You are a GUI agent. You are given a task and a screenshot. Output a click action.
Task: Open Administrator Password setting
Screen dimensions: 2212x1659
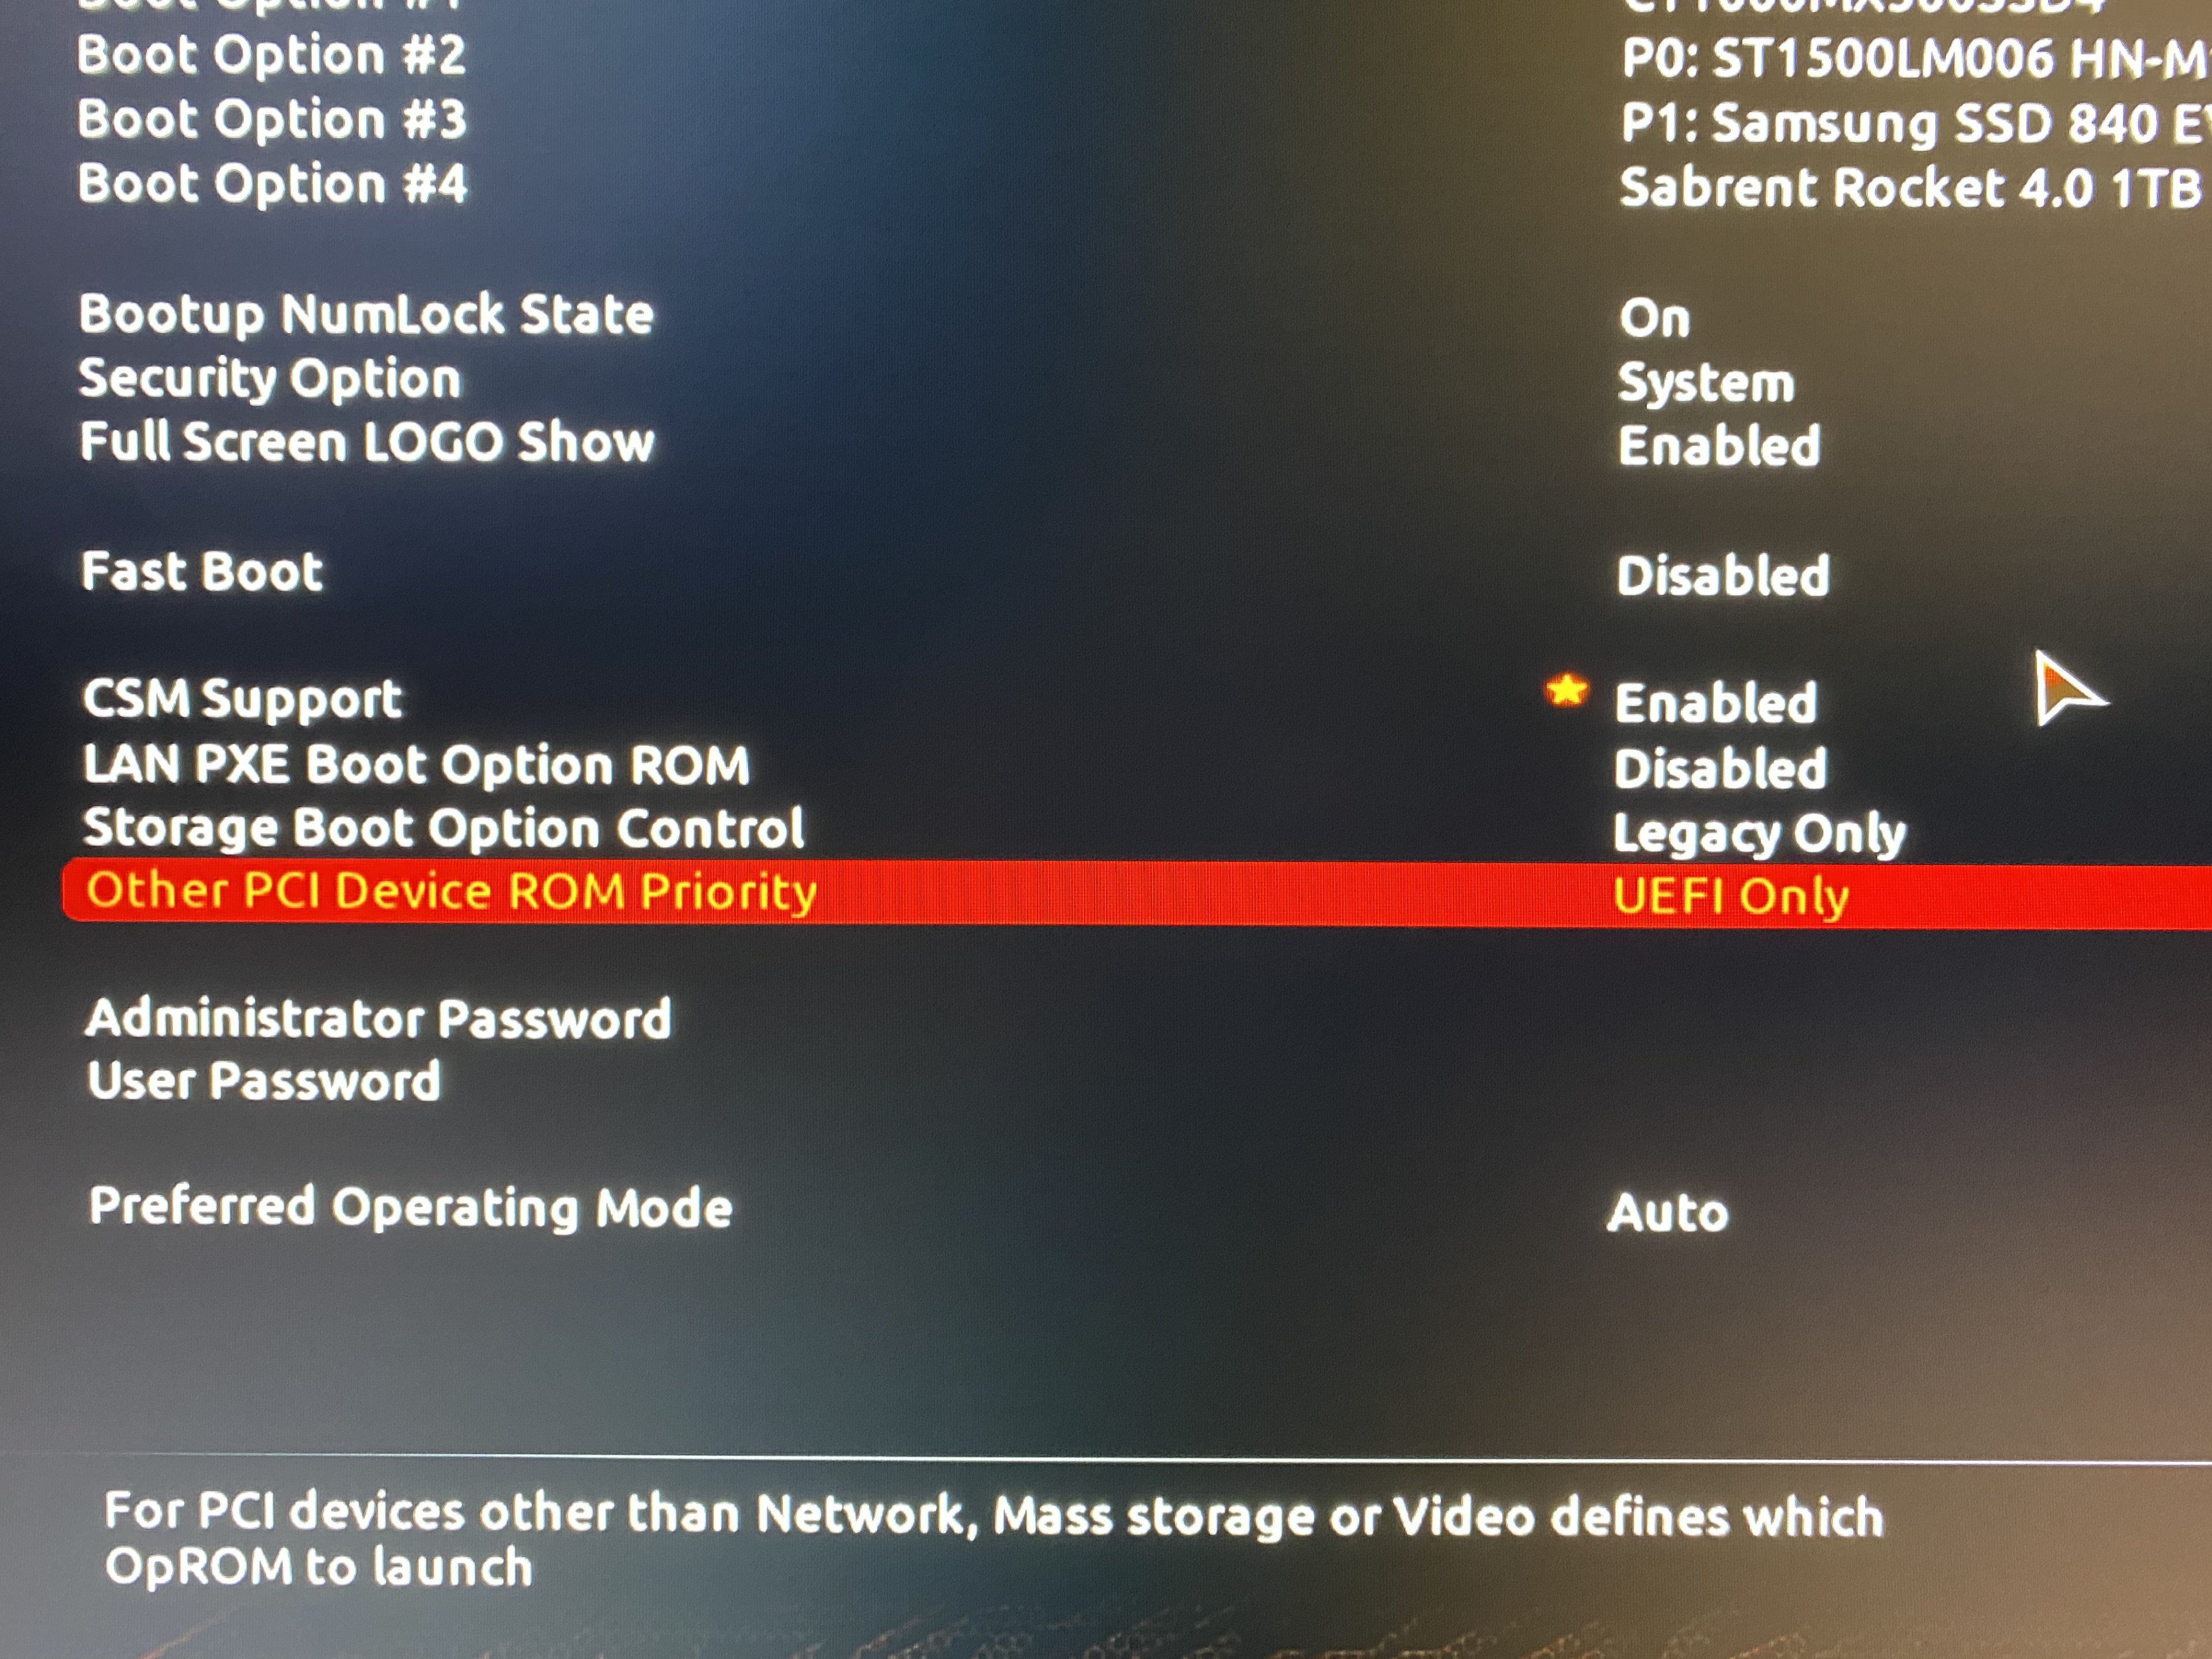(x=379, y=1019)
